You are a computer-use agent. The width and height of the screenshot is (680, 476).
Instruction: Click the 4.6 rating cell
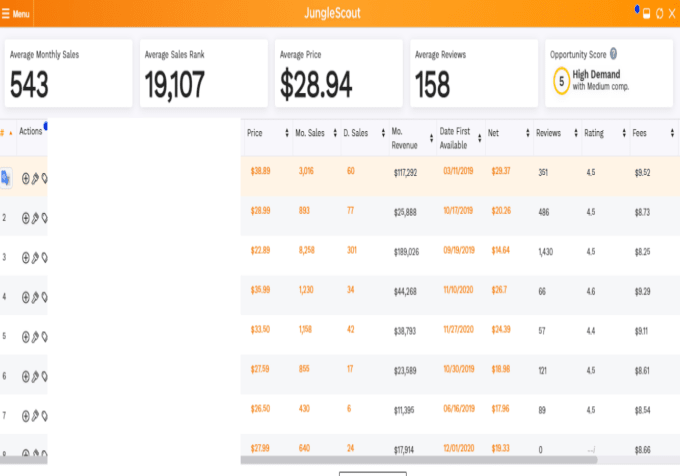pyautogui.click(x=591, y=291)
